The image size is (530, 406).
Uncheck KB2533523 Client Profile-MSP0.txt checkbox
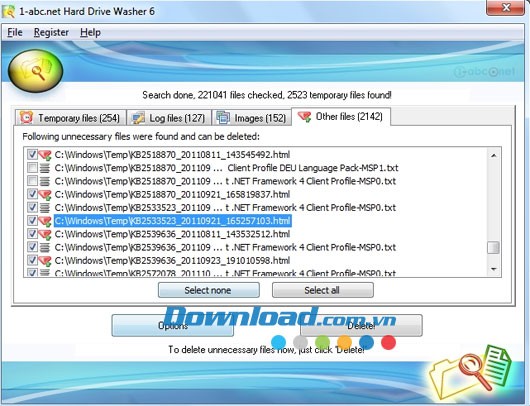tap(32, 207)
